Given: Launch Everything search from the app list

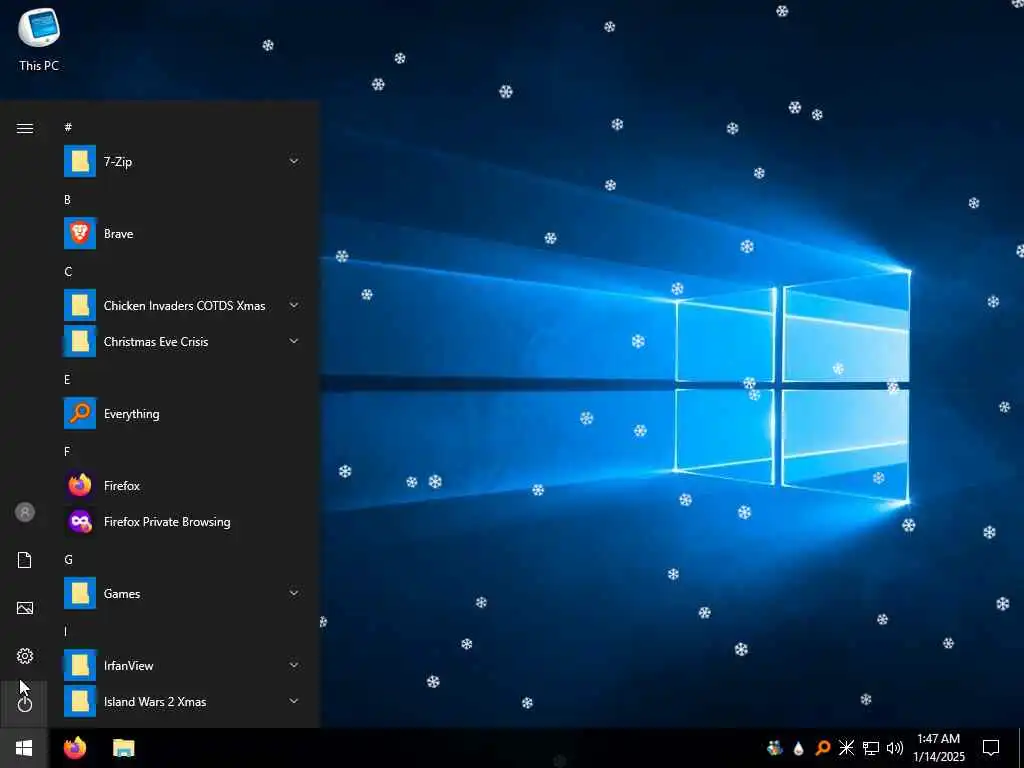Looking at the screenshot, I should point(183,413).
